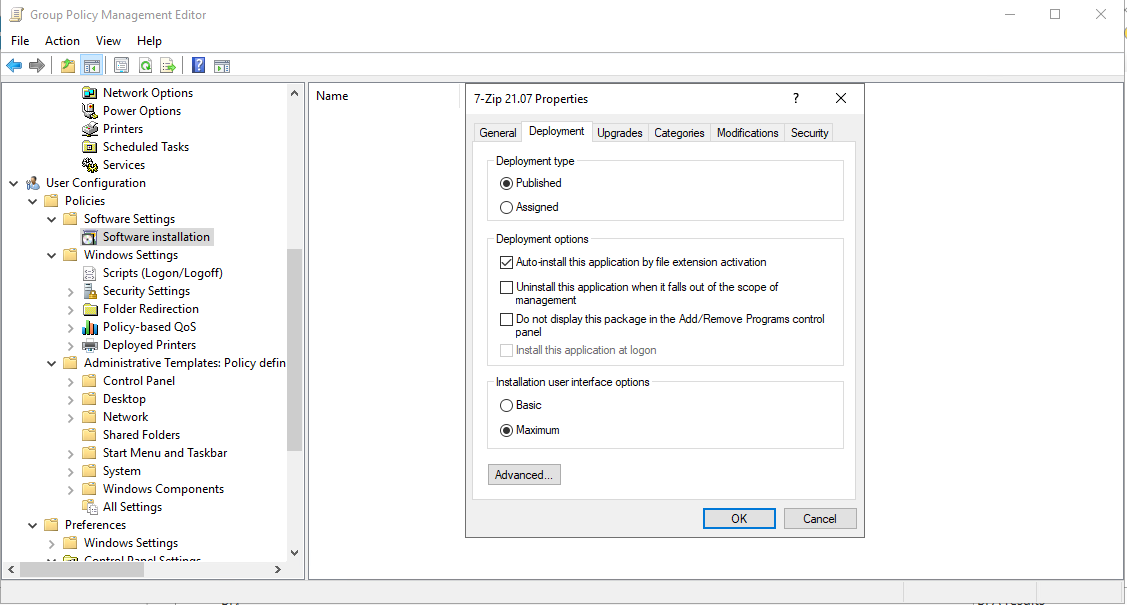Open the Action menu
Screen dimensions: 1127x605
63,41
